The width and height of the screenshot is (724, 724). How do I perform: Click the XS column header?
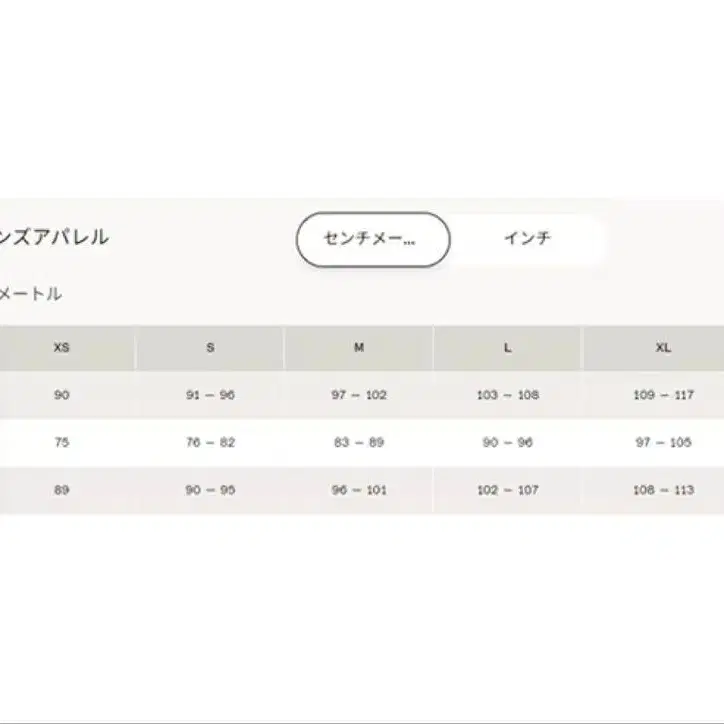(62, 348)
